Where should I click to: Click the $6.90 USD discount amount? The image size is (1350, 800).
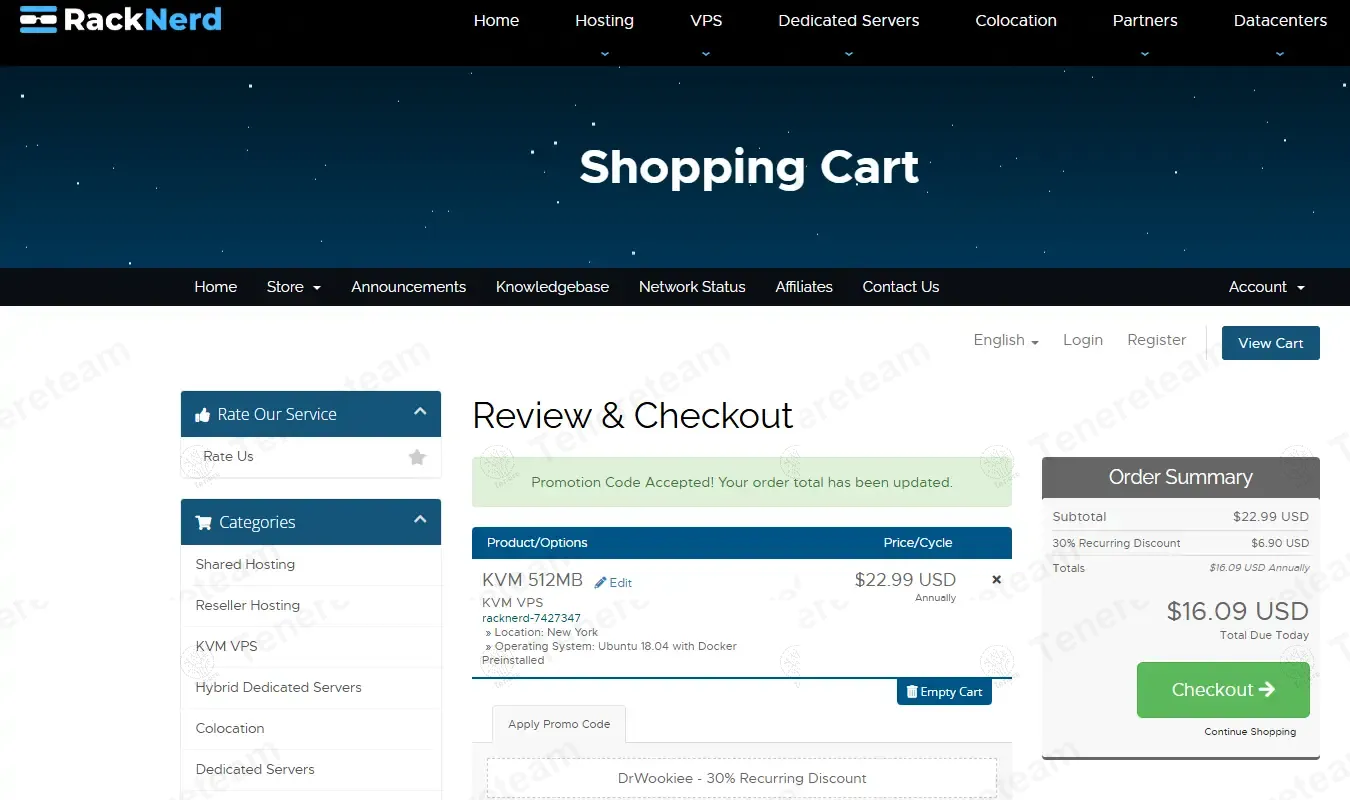click(x=1280, y=543)
